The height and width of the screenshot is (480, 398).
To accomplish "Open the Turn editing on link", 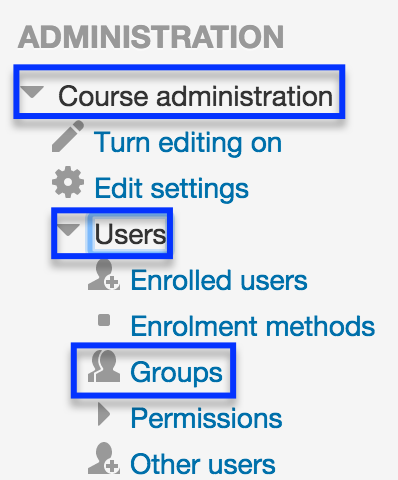I will pos(188,143).
